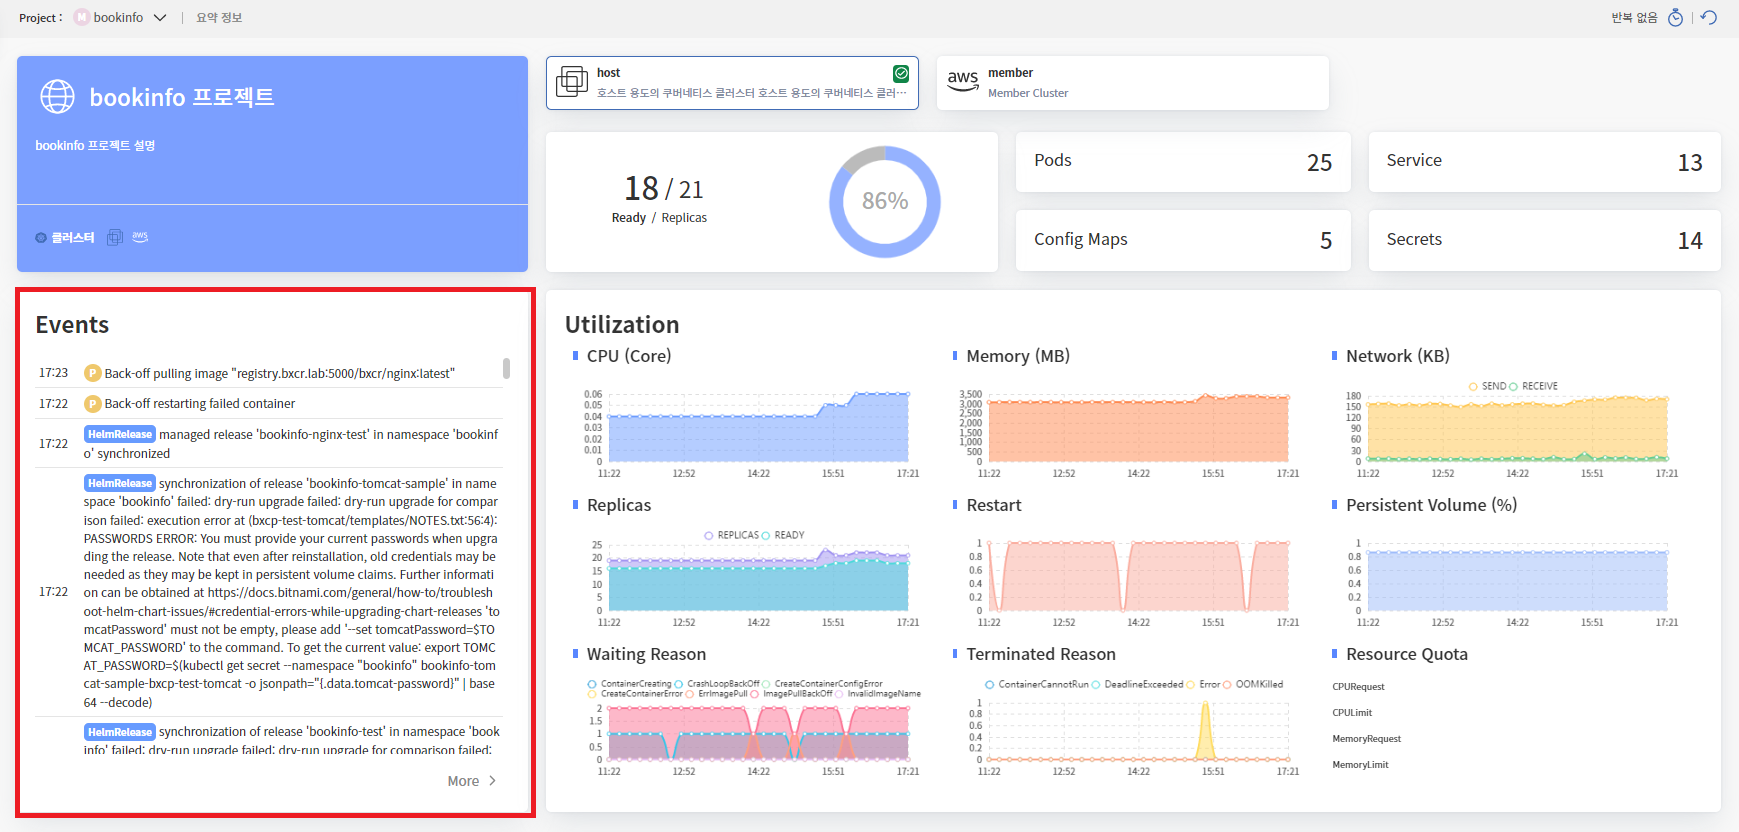Click the 반복 없음 refresh interval label
Image resolution: width=1739 pixels, height=832 pixels.
[1634, 18]
